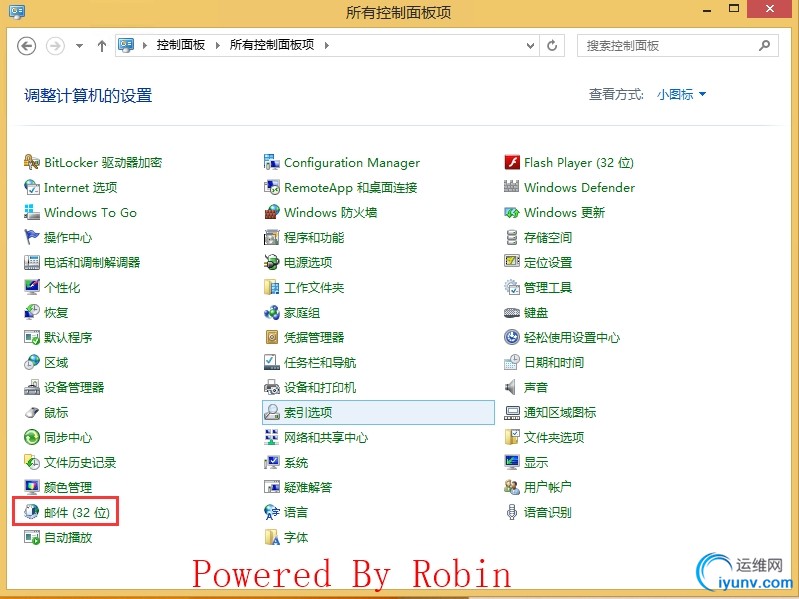Open the Configuration Manager icon
The height and width of the screenshot is (599, 799).
coord(272,162)
